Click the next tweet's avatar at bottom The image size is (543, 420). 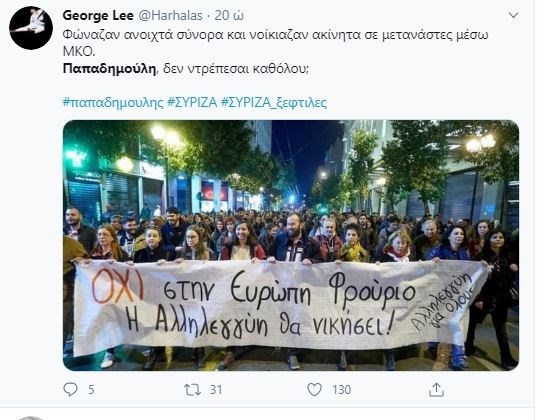coord(31,418)
